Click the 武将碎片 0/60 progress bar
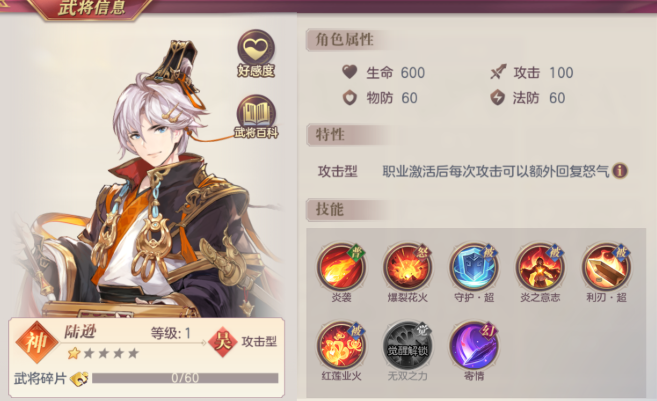Image resolution: width=657 pixels, height=401 pixels. click(x=185, y=378)
